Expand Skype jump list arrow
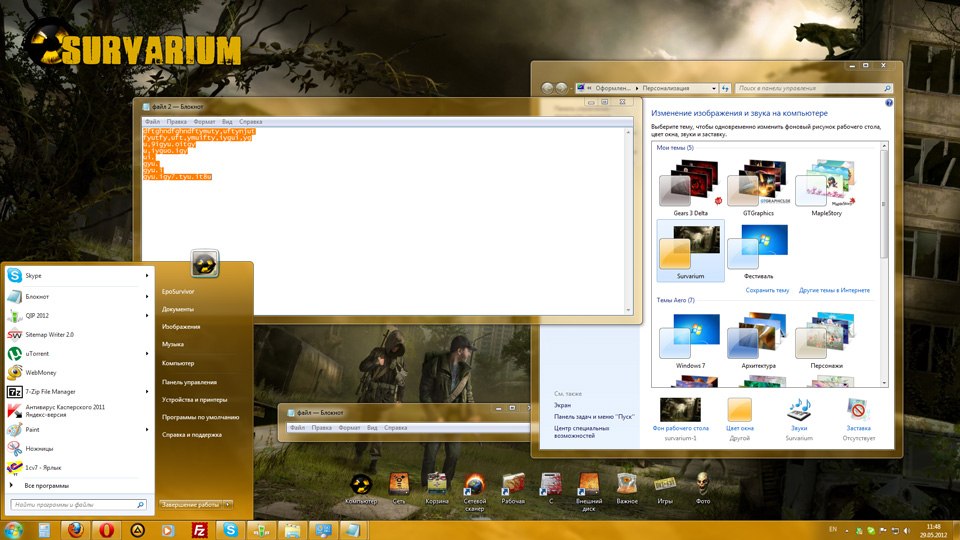 coord(147,276)
